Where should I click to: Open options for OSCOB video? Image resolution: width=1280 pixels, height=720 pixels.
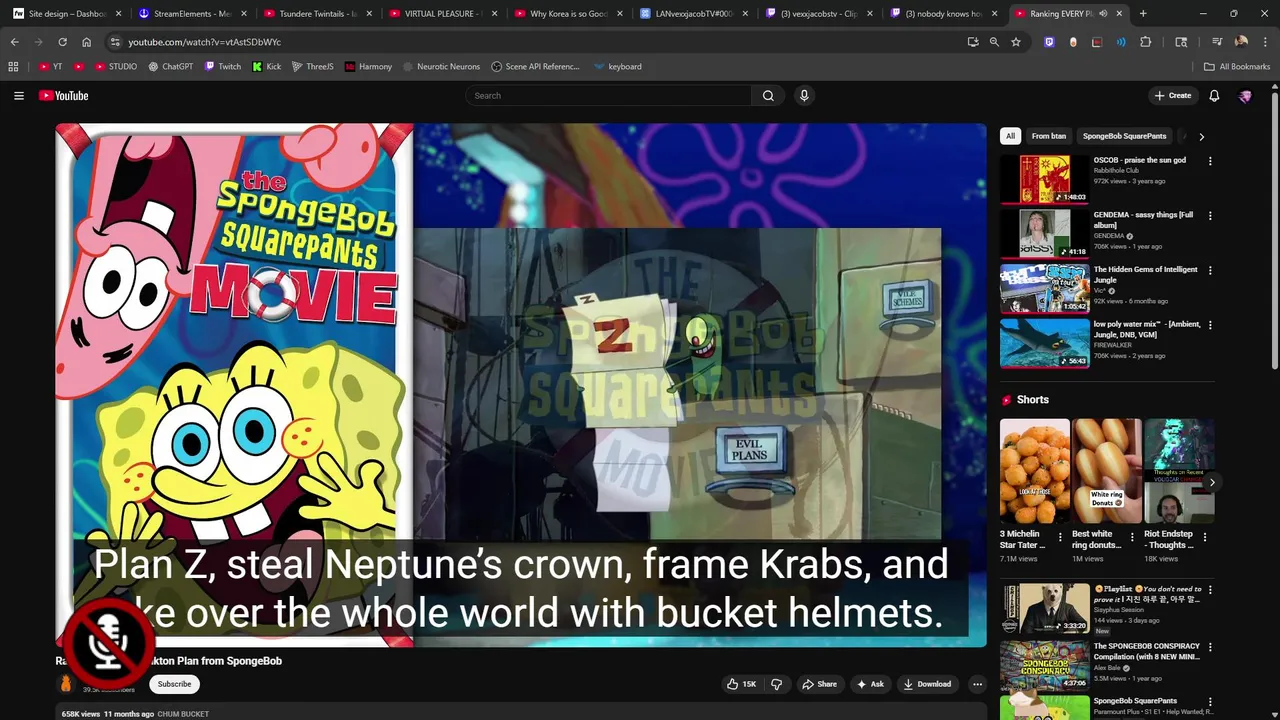(x=1210, y=161)
